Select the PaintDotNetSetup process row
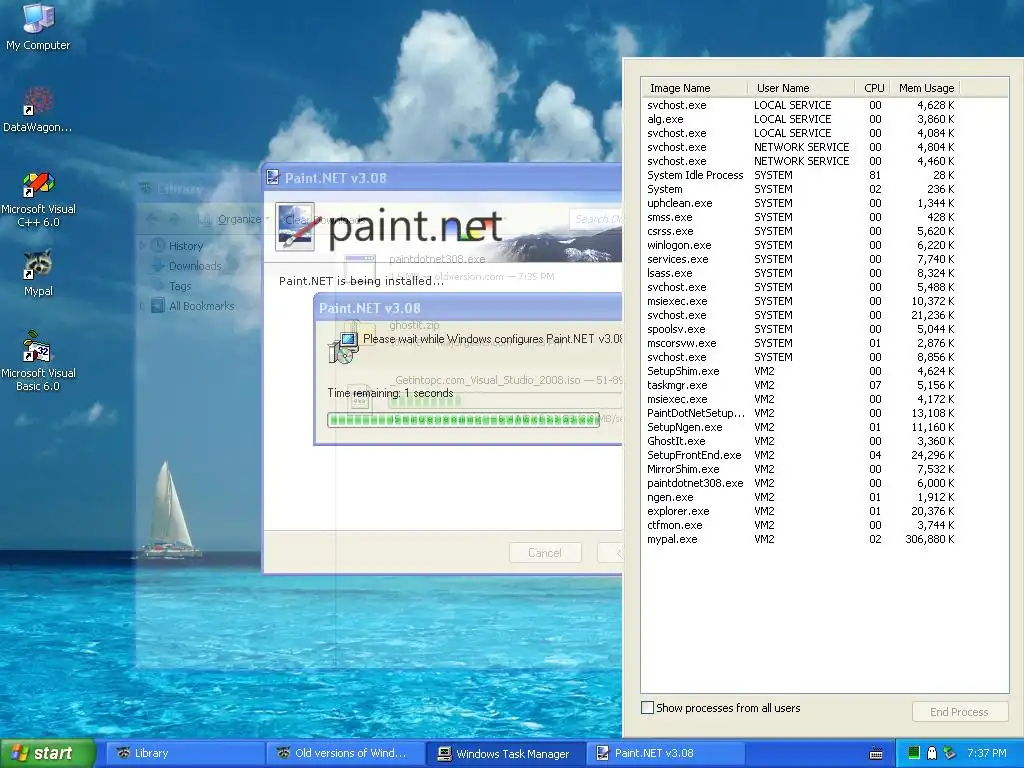The image size is (1024, 768). [801, 413]
